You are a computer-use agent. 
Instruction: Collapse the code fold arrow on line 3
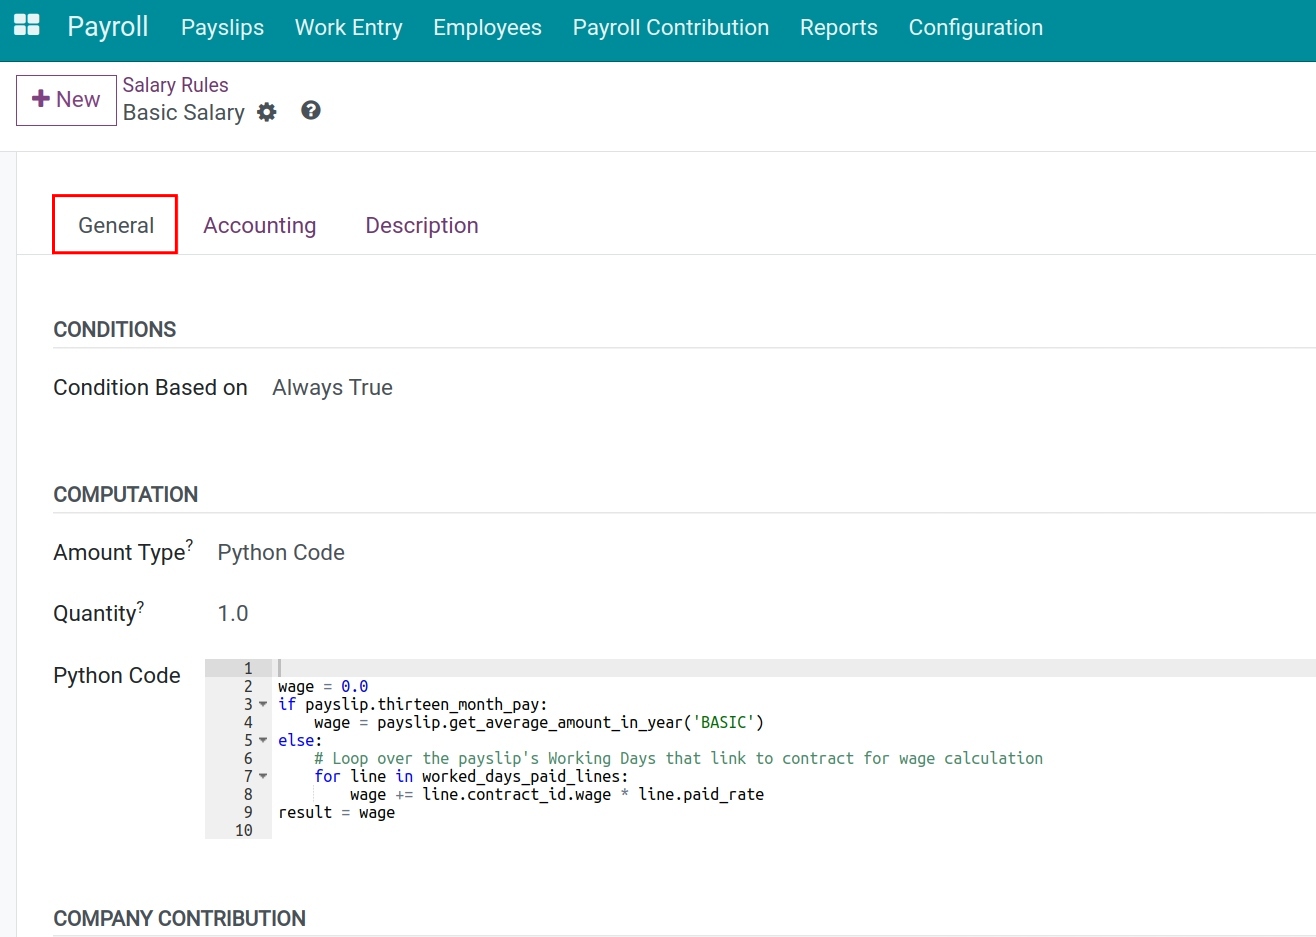pos(263,704)
